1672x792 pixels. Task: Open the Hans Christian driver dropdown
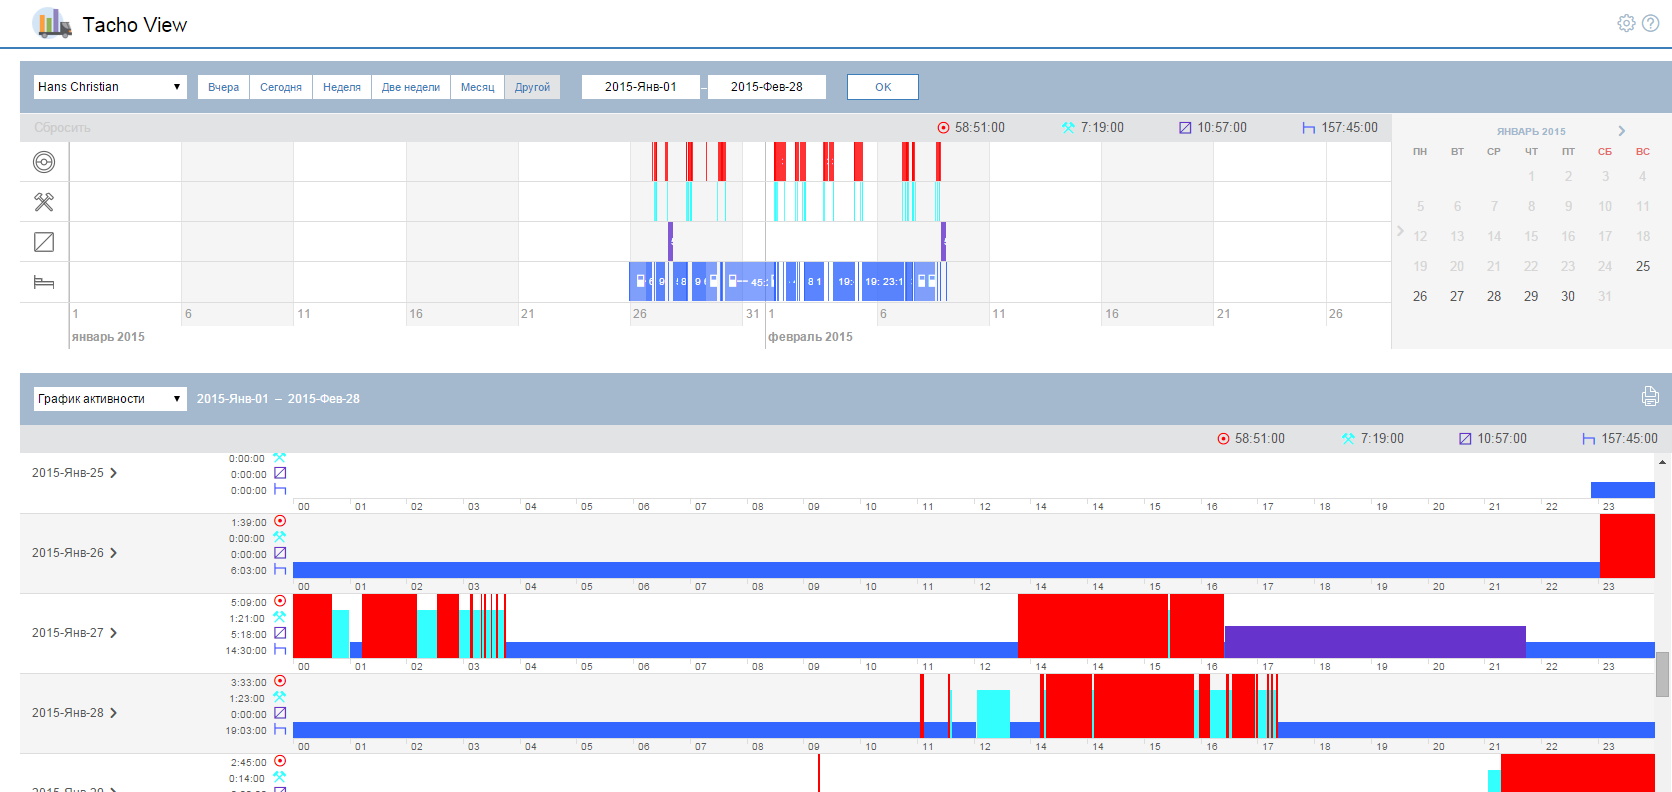(110, 87)
